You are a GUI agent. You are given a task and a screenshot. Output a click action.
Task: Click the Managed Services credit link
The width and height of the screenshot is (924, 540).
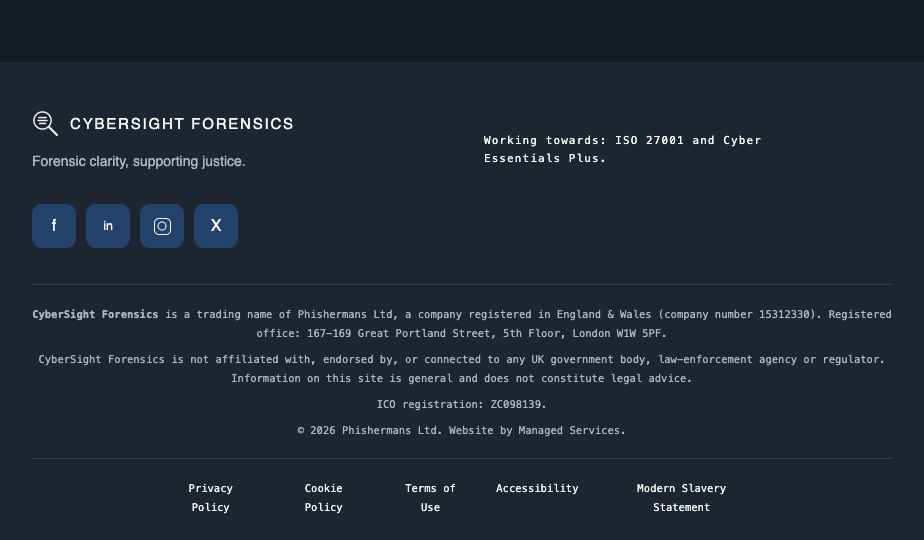[x=569, y=430]
